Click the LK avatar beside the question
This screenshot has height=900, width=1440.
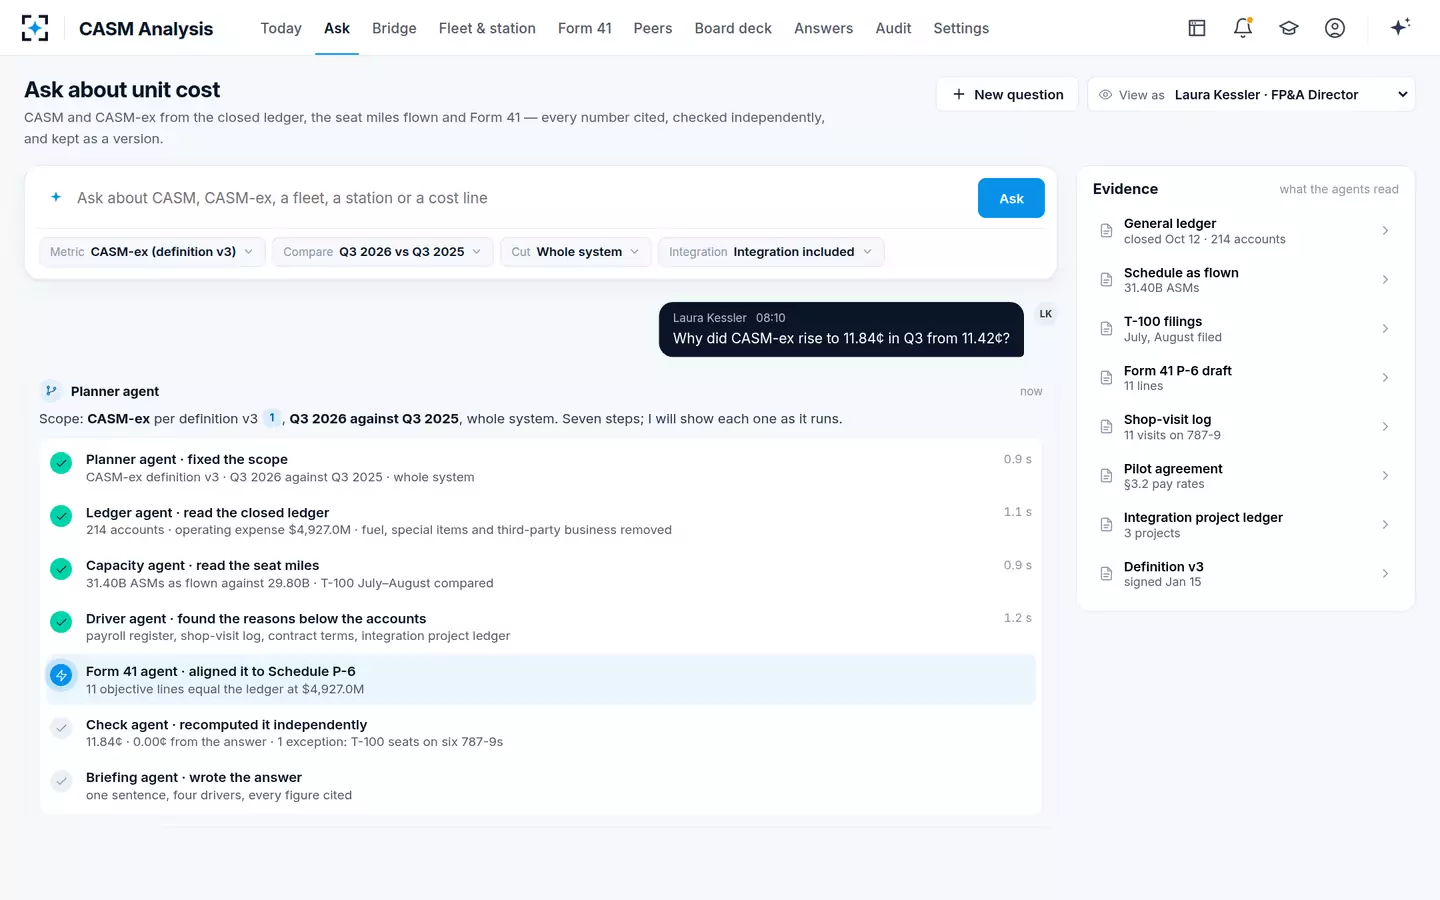1046,314
